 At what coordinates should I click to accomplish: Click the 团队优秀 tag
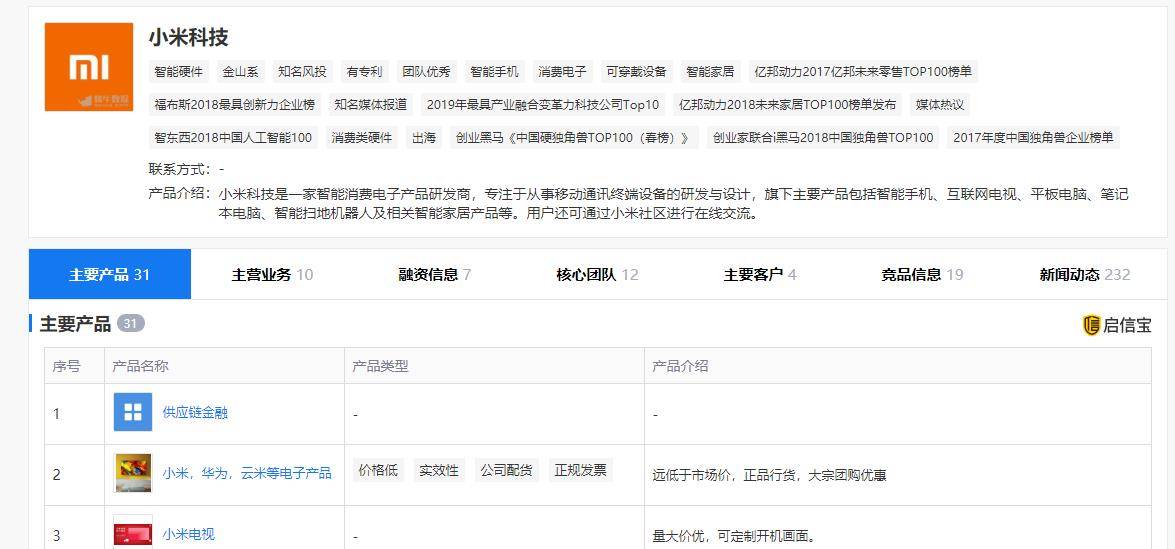point(426,72)
